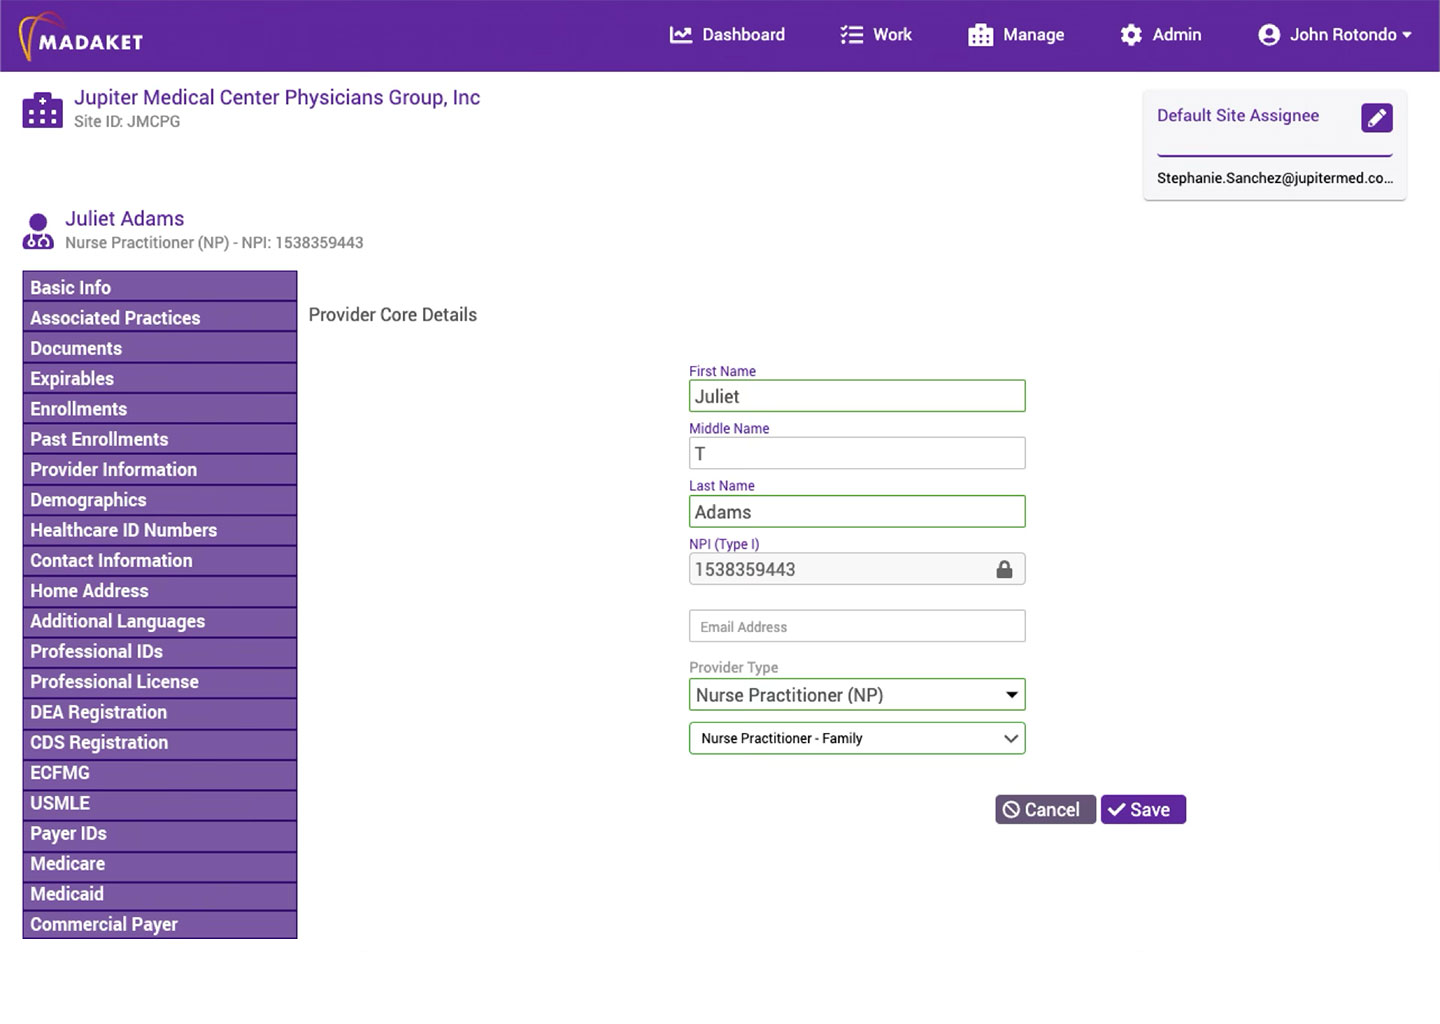1440x1024 pixels.
Task: Click the Juliet Adams provider name
Action: pos(125,218)
